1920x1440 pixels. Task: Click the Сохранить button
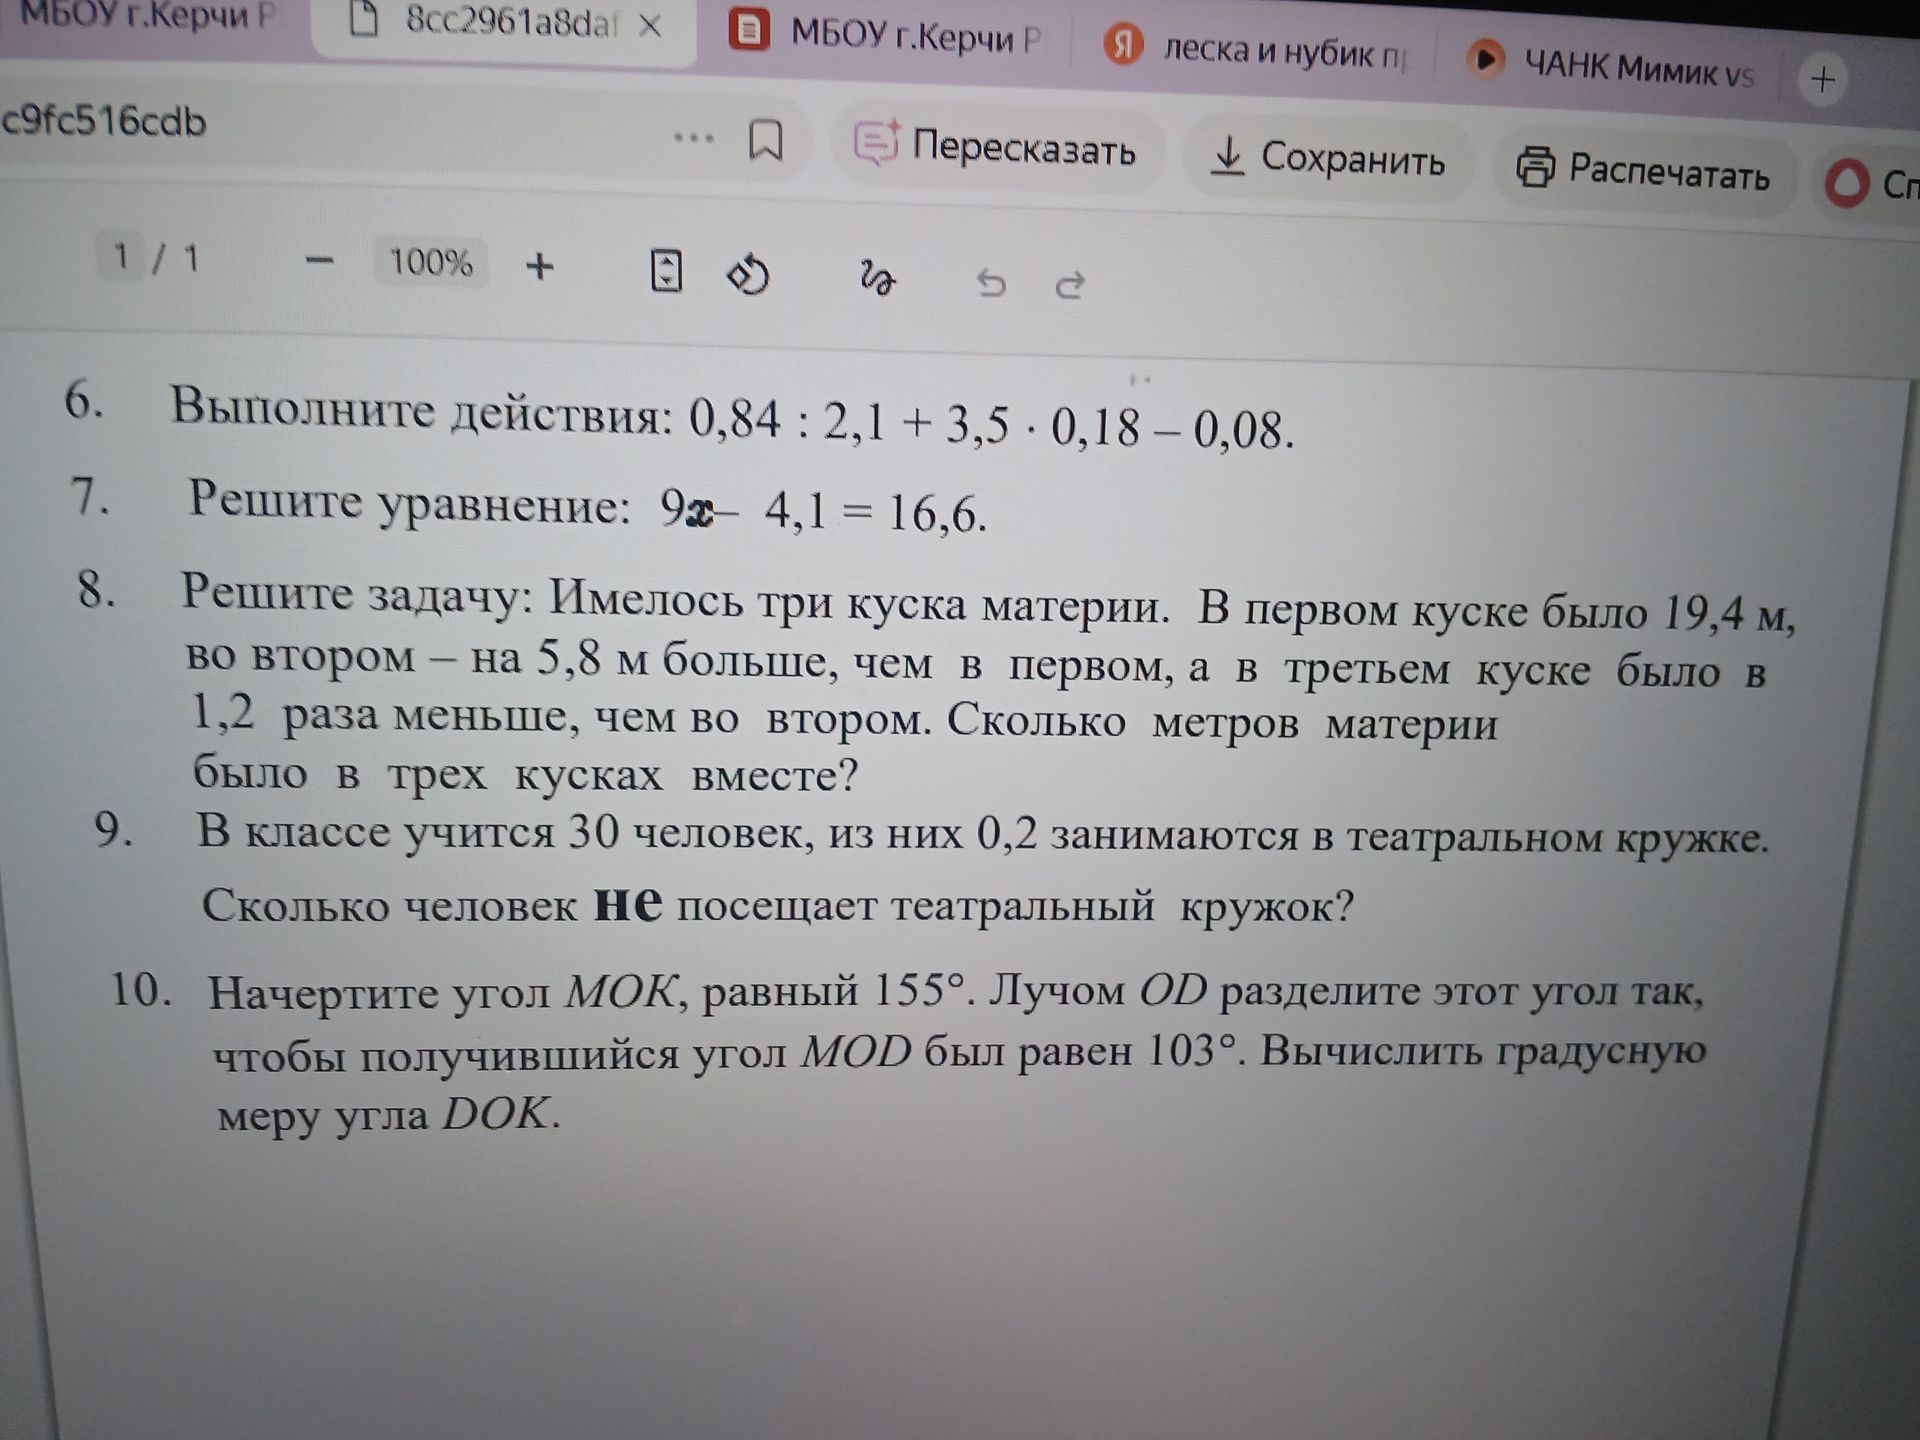[x=1327, y=158]
